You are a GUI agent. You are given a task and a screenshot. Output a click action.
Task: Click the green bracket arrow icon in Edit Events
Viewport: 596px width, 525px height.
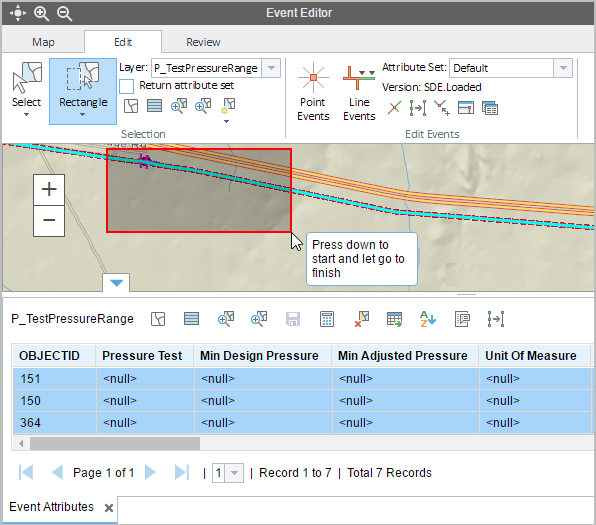coord(418,108)
